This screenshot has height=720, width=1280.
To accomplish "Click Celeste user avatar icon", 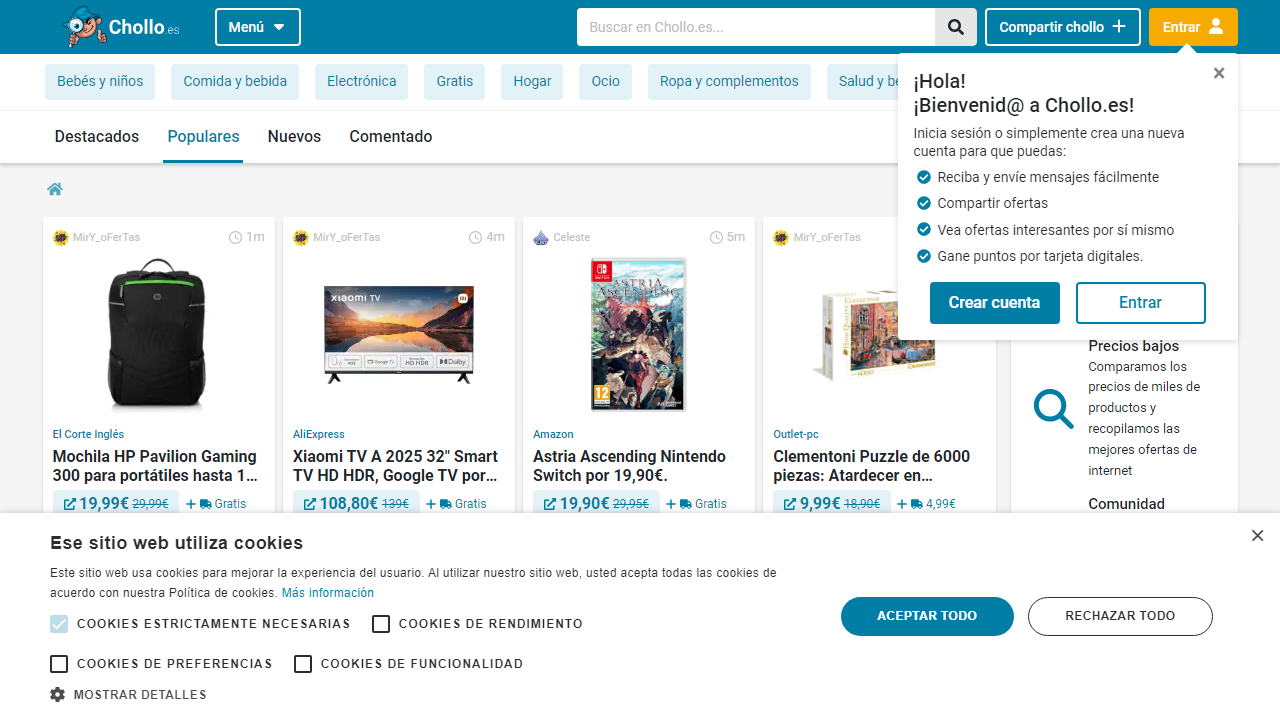I will click(541, 237).
